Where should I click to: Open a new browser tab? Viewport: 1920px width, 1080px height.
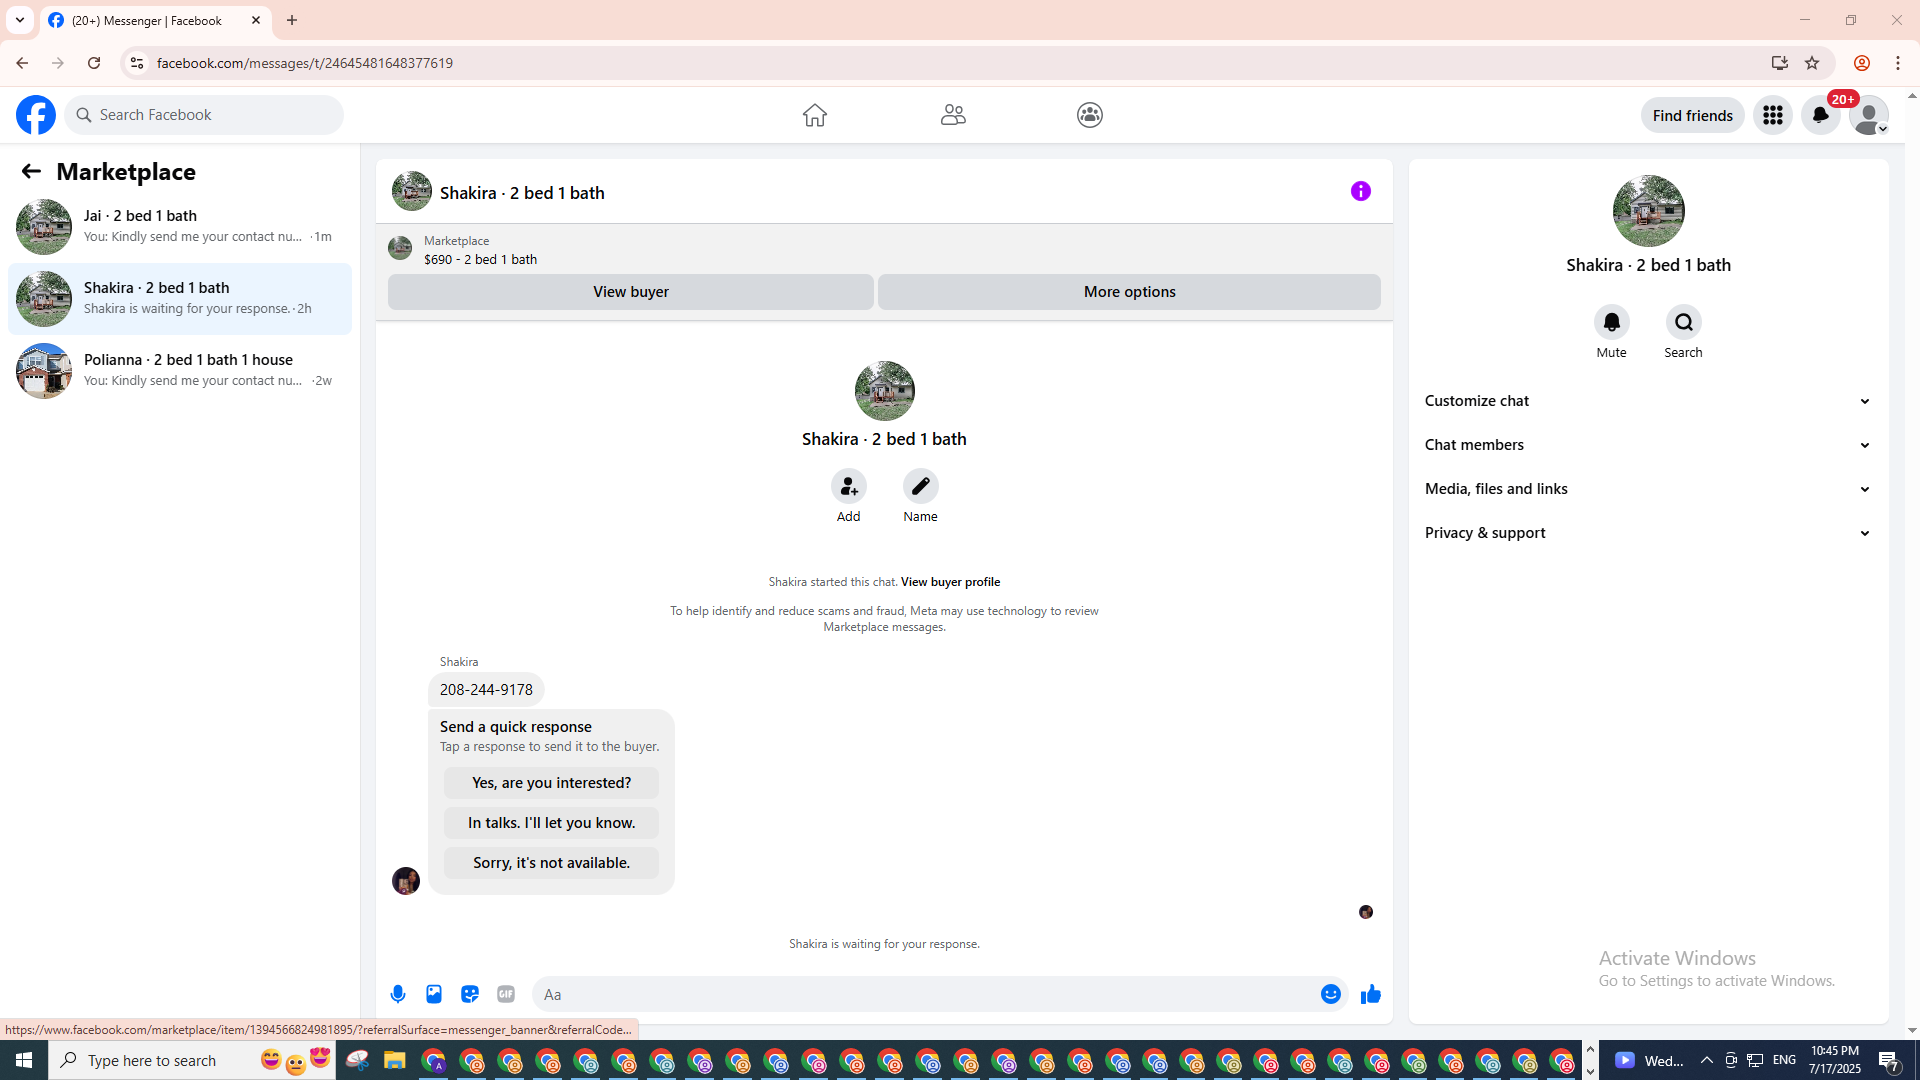point(292,20)
